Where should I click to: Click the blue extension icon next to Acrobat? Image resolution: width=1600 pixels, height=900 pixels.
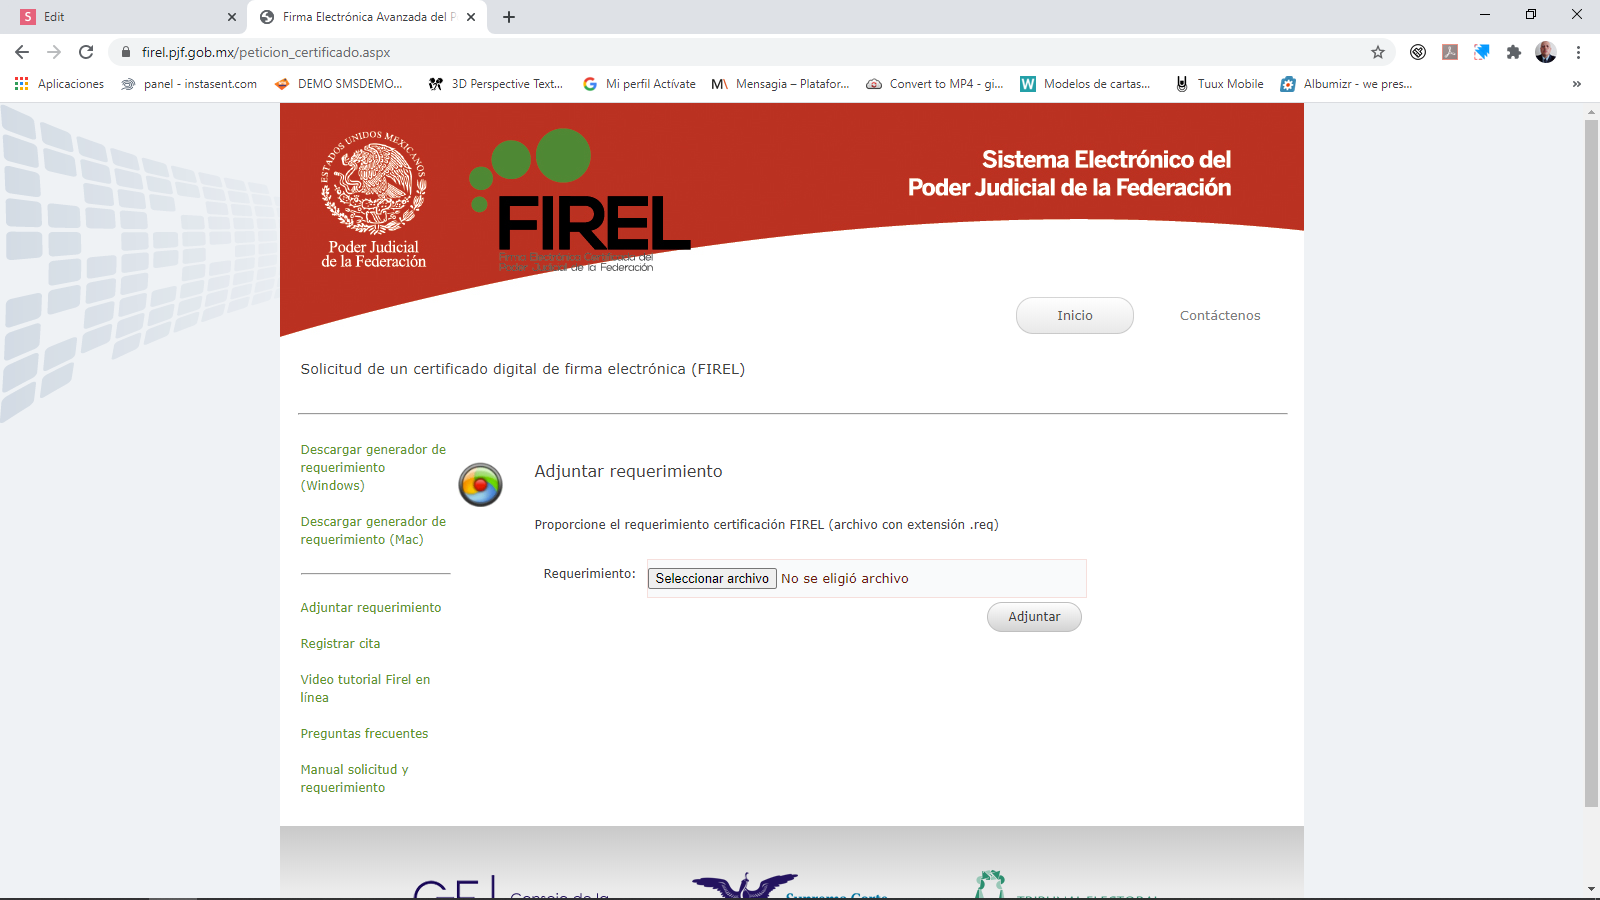point(1482,52)
